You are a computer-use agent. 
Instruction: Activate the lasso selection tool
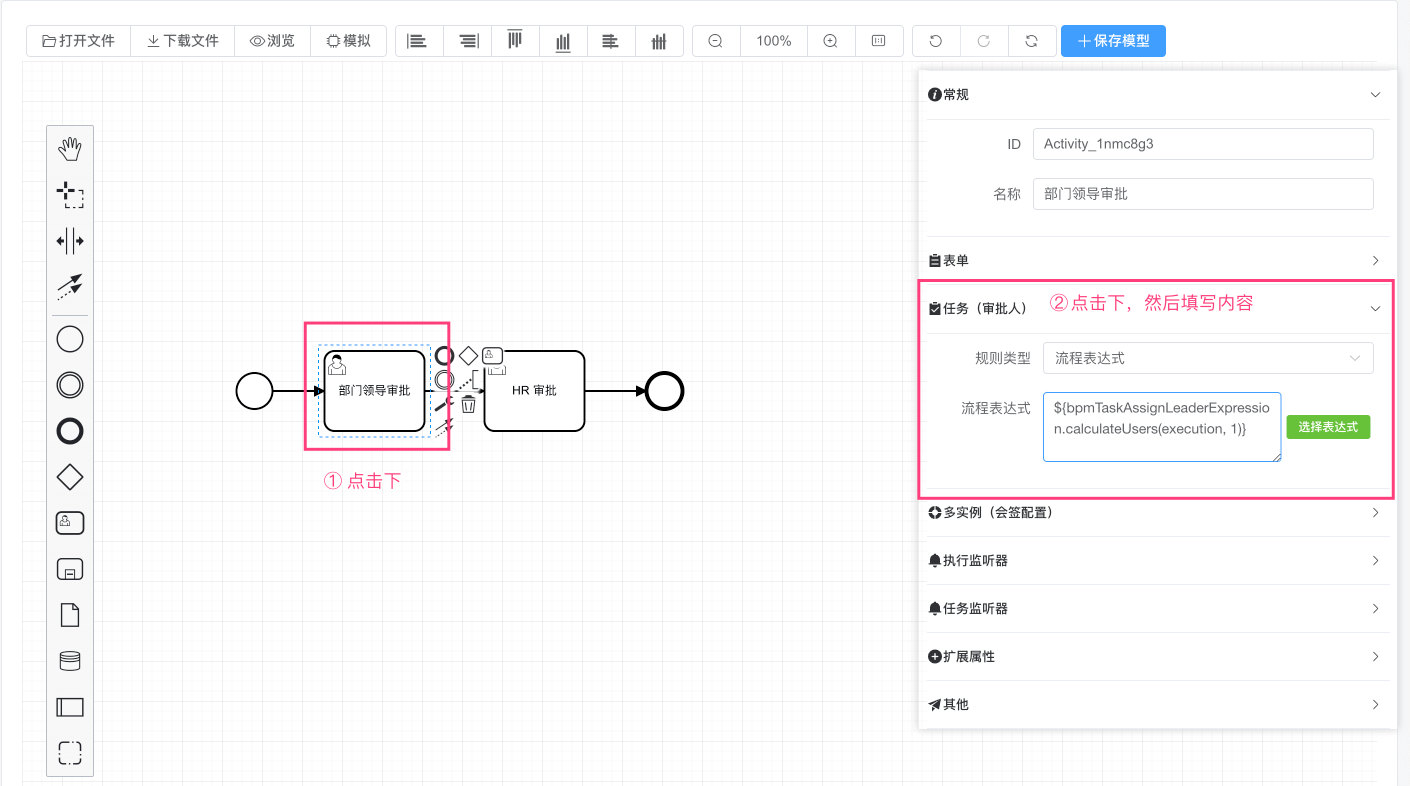70,194
